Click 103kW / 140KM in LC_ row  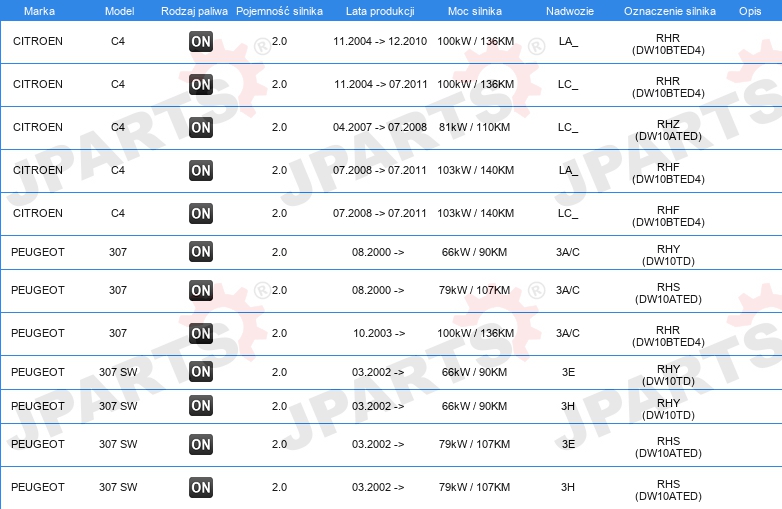(475, 213)
